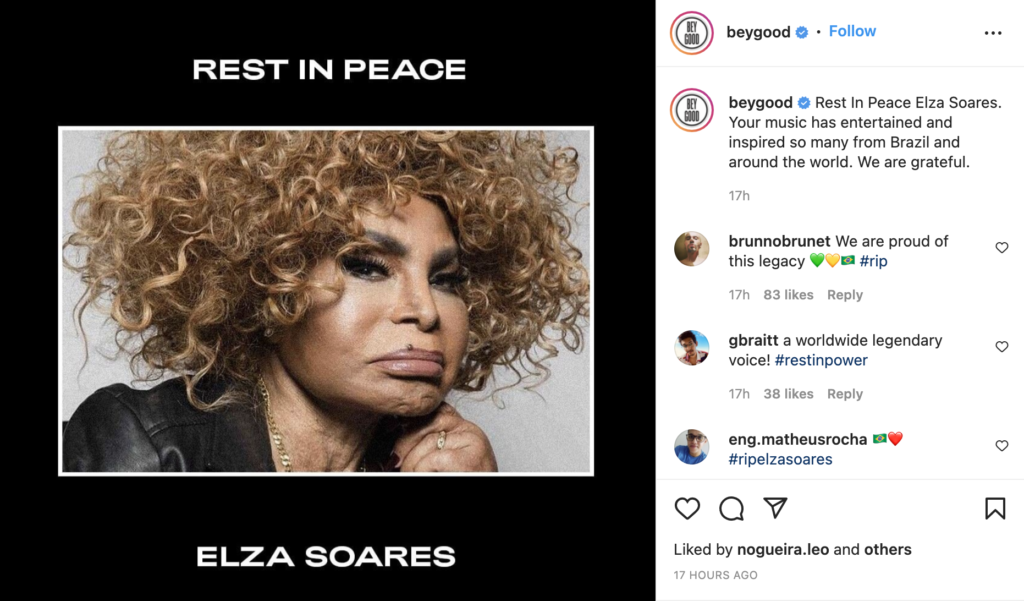This screenshot has height=601, width=1024.
Task: Reply to brunnobrunet's comment
Action: tap(845, 295)
